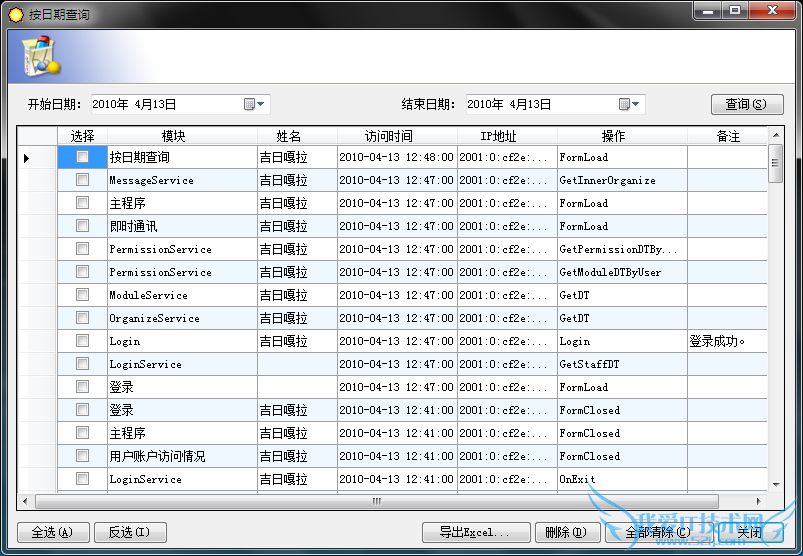Click the 全部清除(C) clear all button
Image resolution: width=803 pixels, height=556 pixels.
tap(658, 532)
